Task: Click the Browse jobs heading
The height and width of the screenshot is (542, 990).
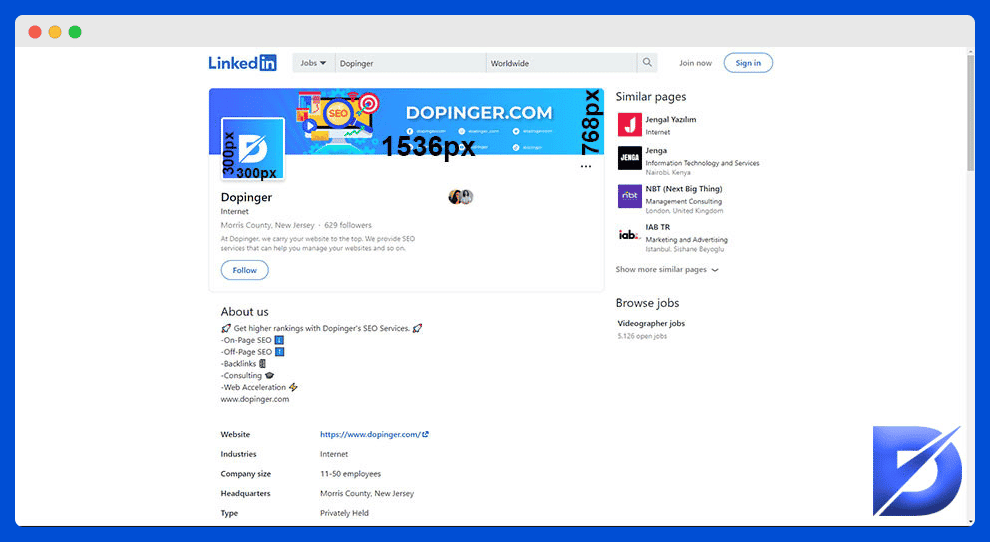Action: point(647,303)
